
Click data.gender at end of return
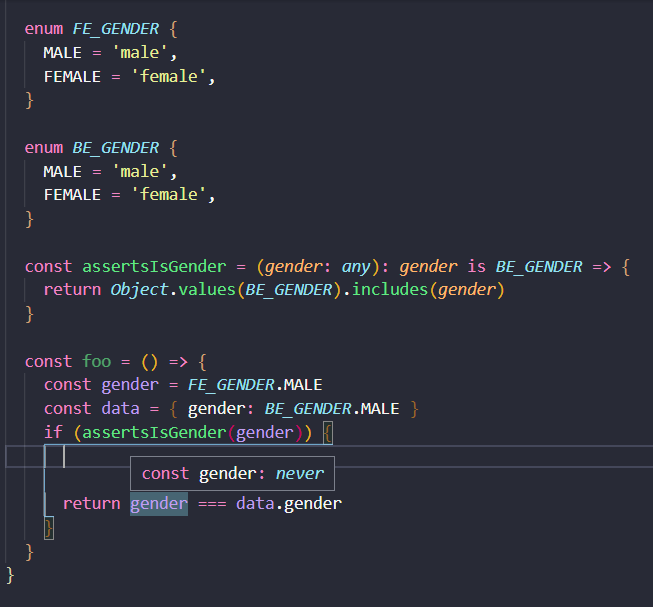[x=289, y=504]
